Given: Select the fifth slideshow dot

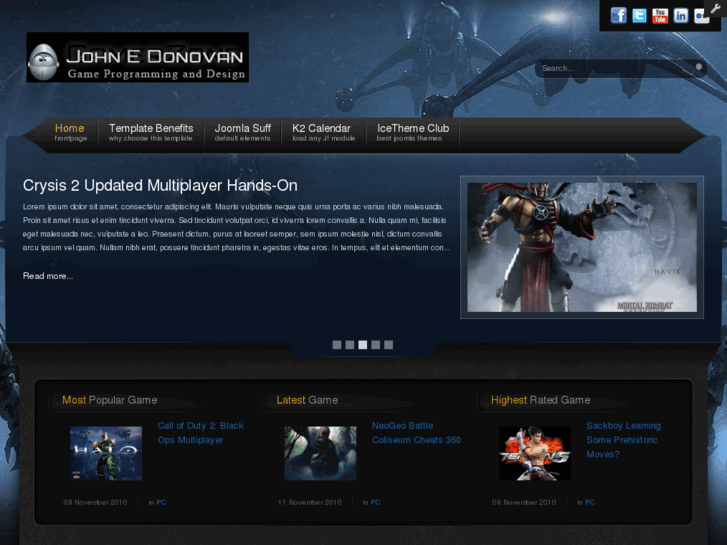Looking at the screenshot, I should (x=389, y=345).
